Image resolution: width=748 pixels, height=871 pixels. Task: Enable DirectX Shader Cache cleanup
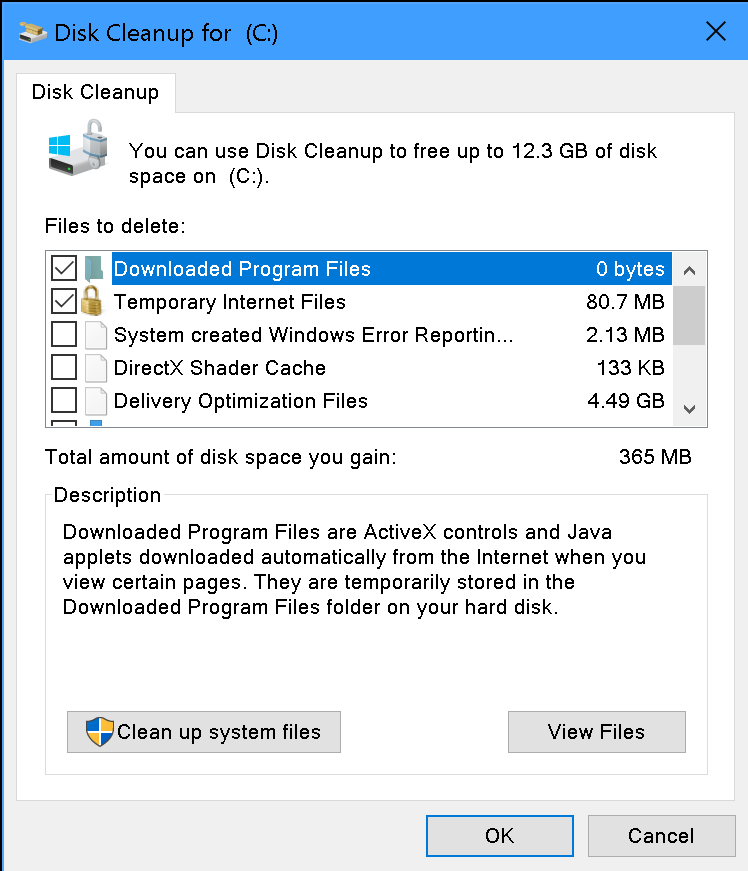pyautogui.click(x=63, y=368)
